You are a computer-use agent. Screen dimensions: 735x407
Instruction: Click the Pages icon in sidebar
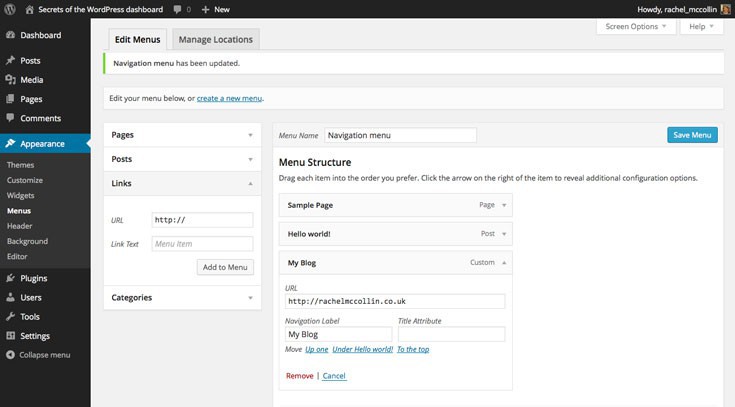tap(10, 99)
